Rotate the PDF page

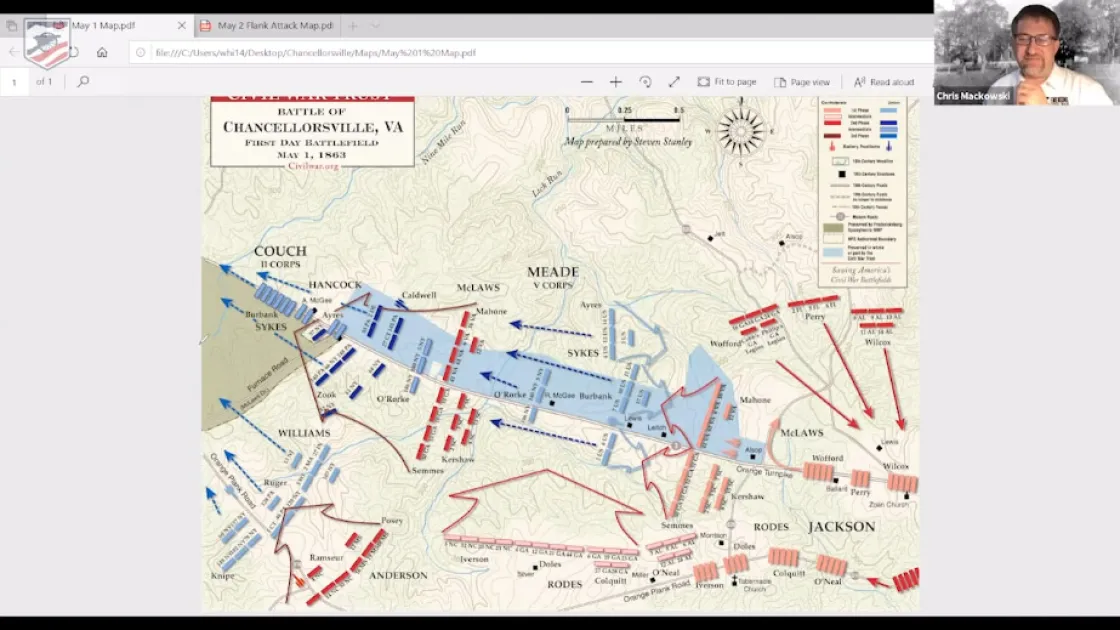[645, 82]
